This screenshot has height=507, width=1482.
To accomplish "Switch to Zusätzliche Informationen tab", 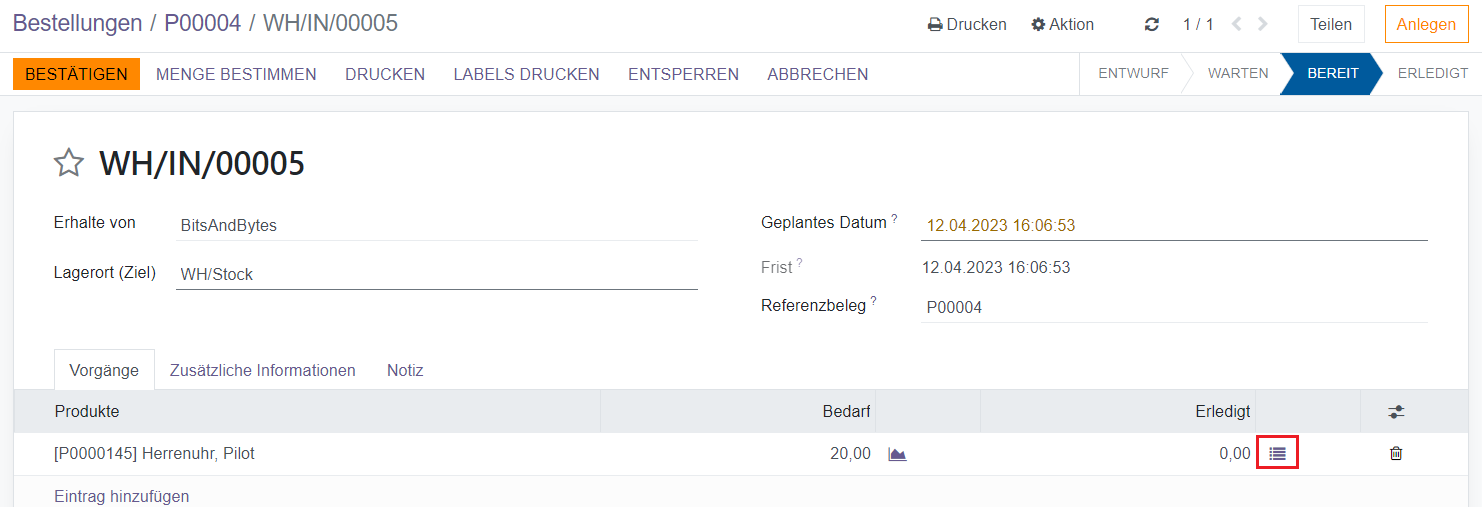I will [262, 370].
